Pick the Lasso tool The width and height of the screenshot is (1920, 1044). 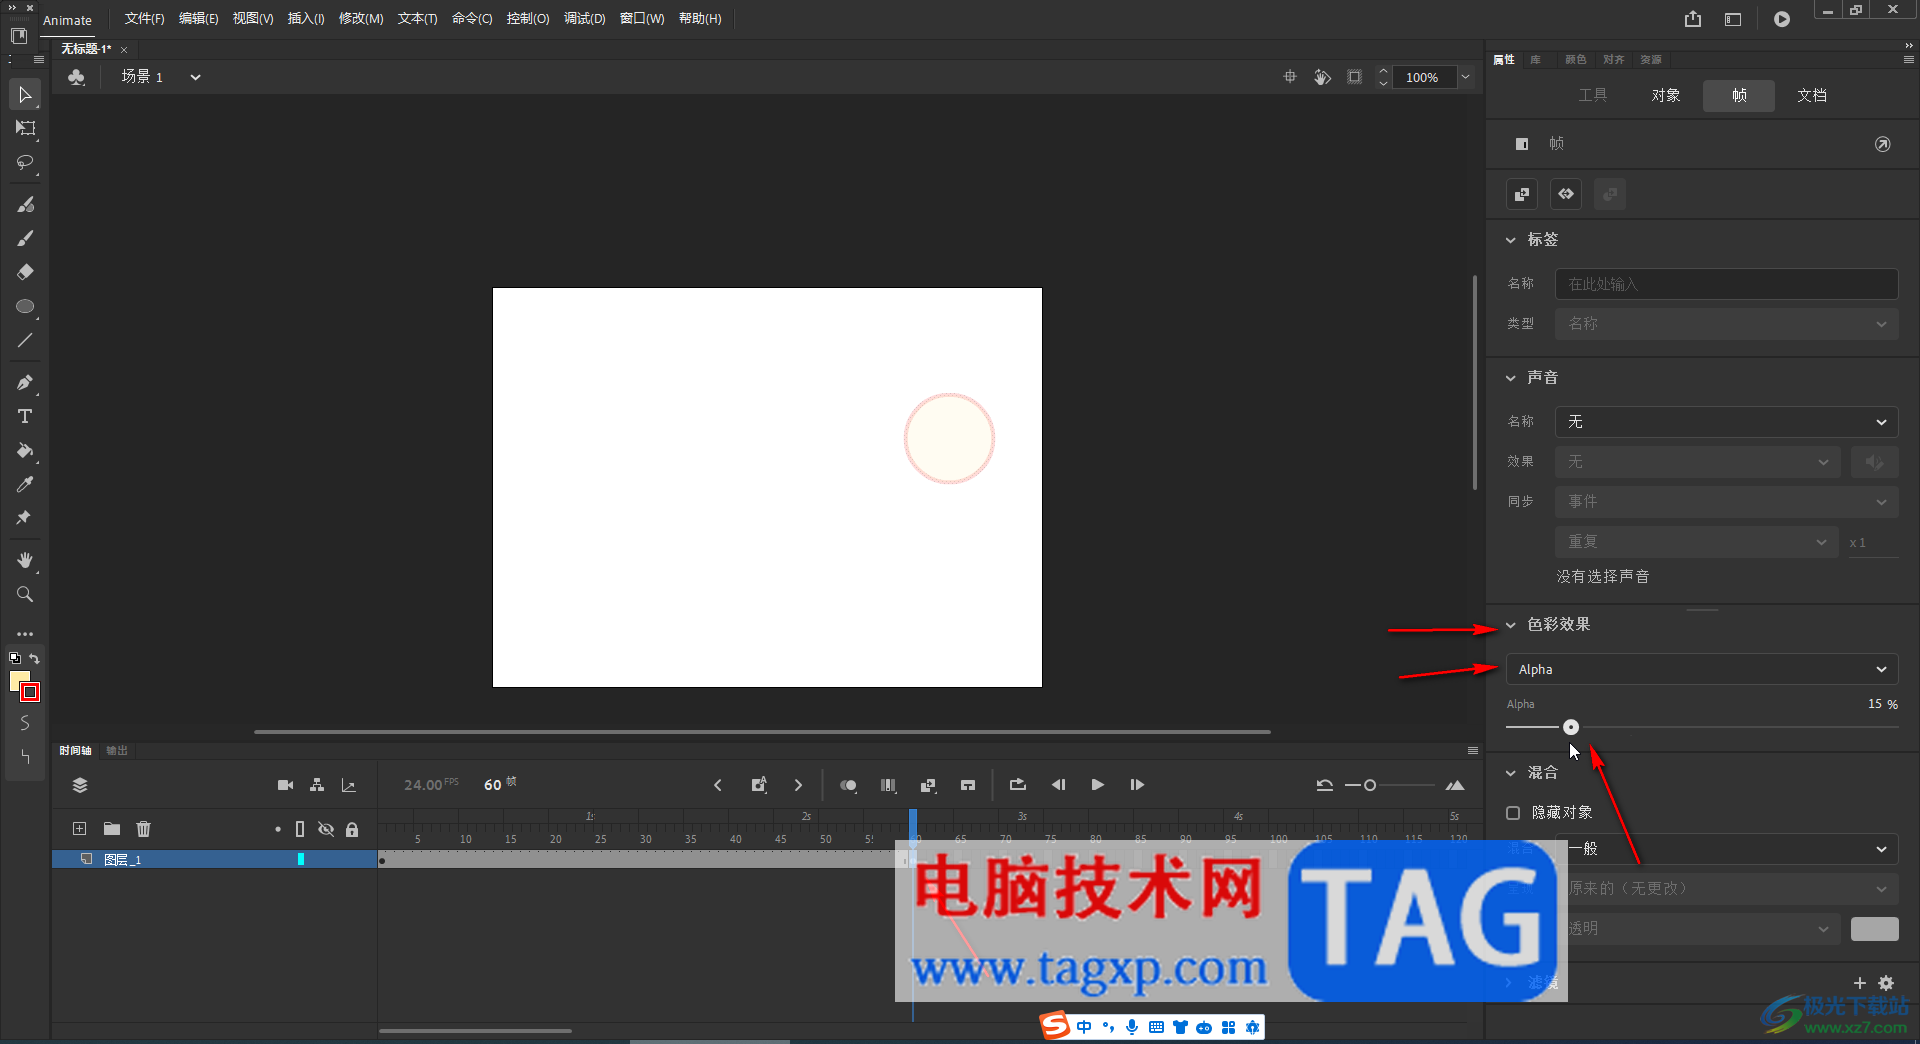click(x=25, y=162)
